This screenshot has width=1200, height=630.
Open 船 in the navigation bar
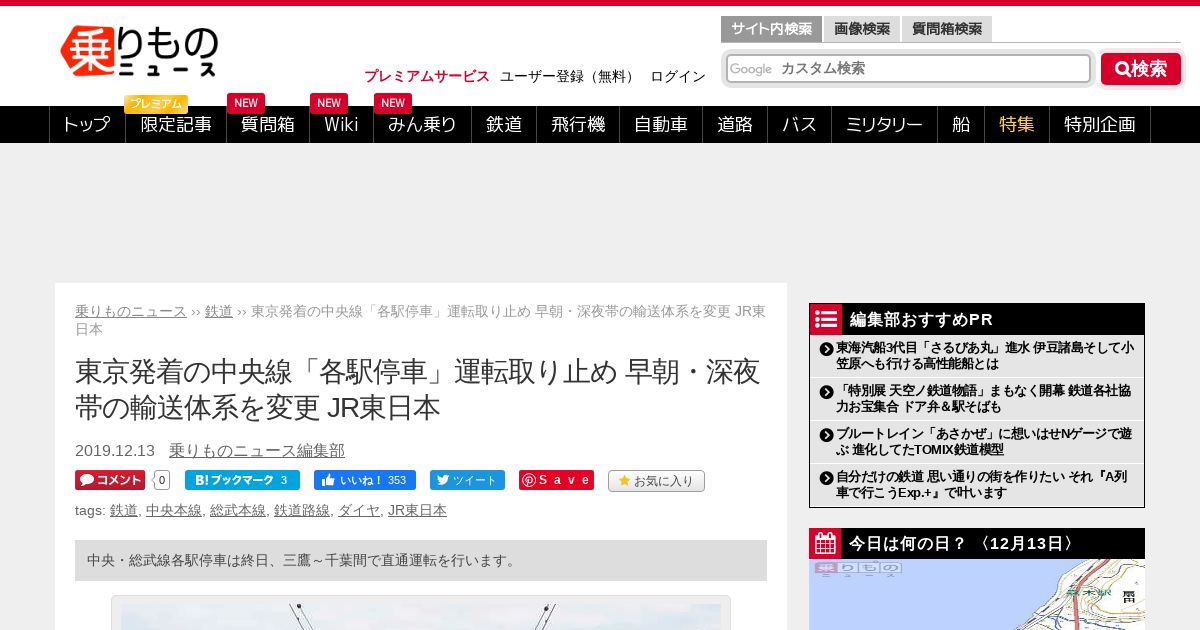click(961, 124)
